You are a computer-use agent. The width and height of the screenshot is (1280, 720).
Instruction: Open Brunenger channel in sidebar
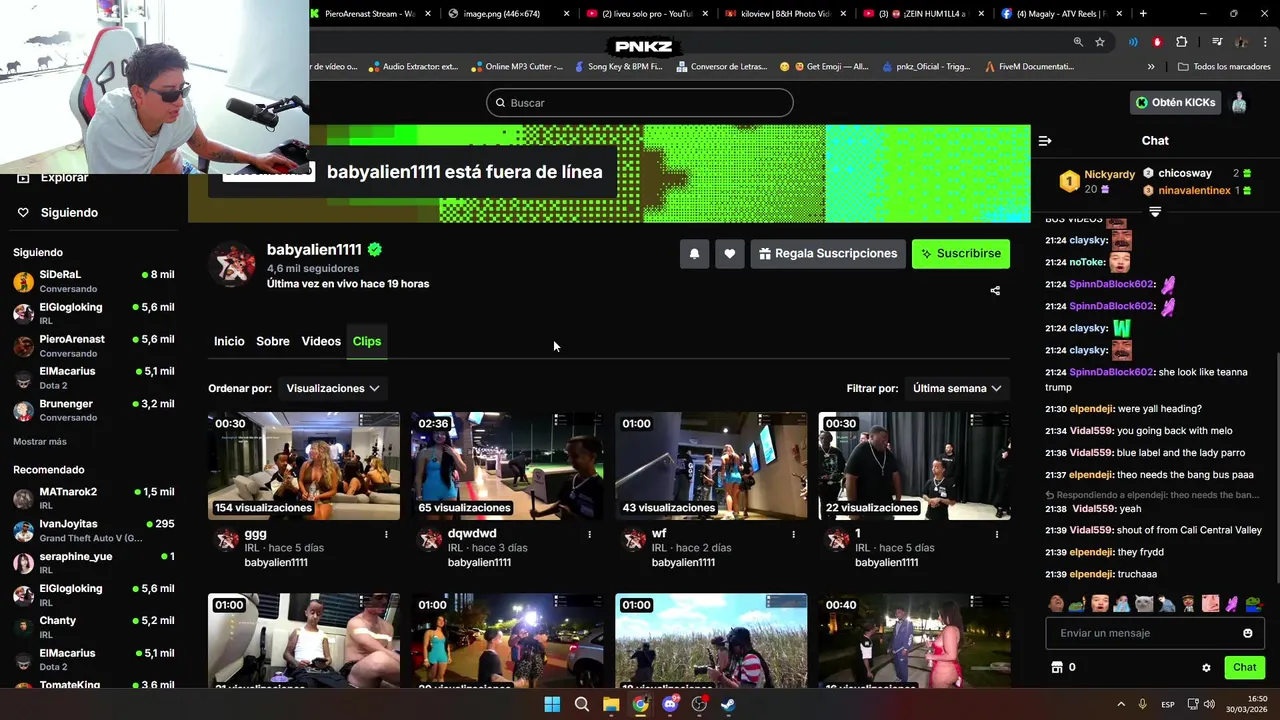94,410
